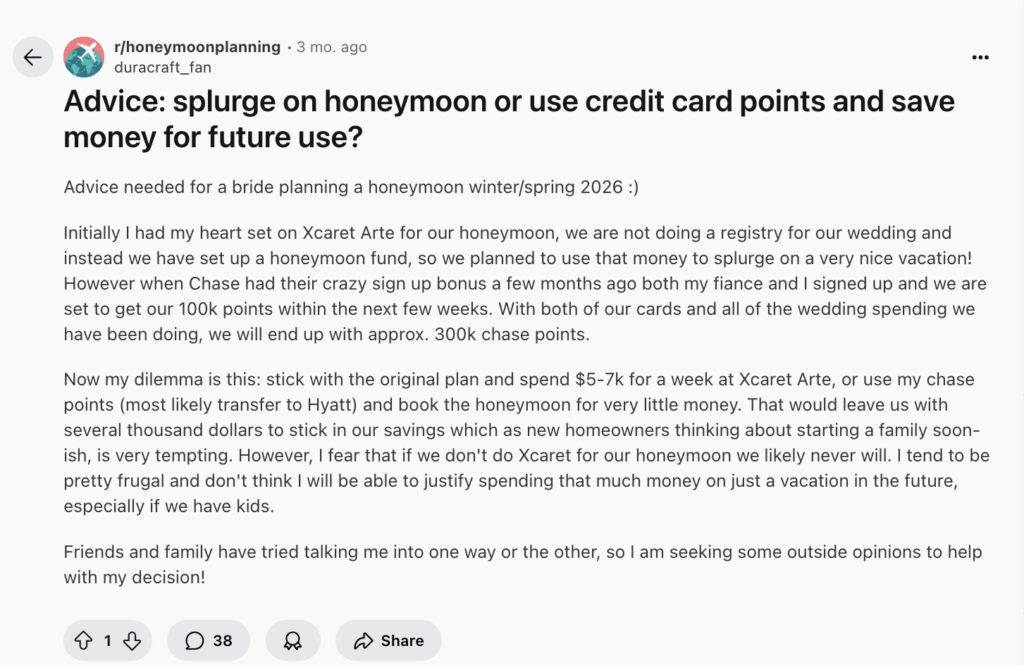Viewport: 1024px width, 665px height.
Task: Click the vote score showing 1
Action: 108,641
